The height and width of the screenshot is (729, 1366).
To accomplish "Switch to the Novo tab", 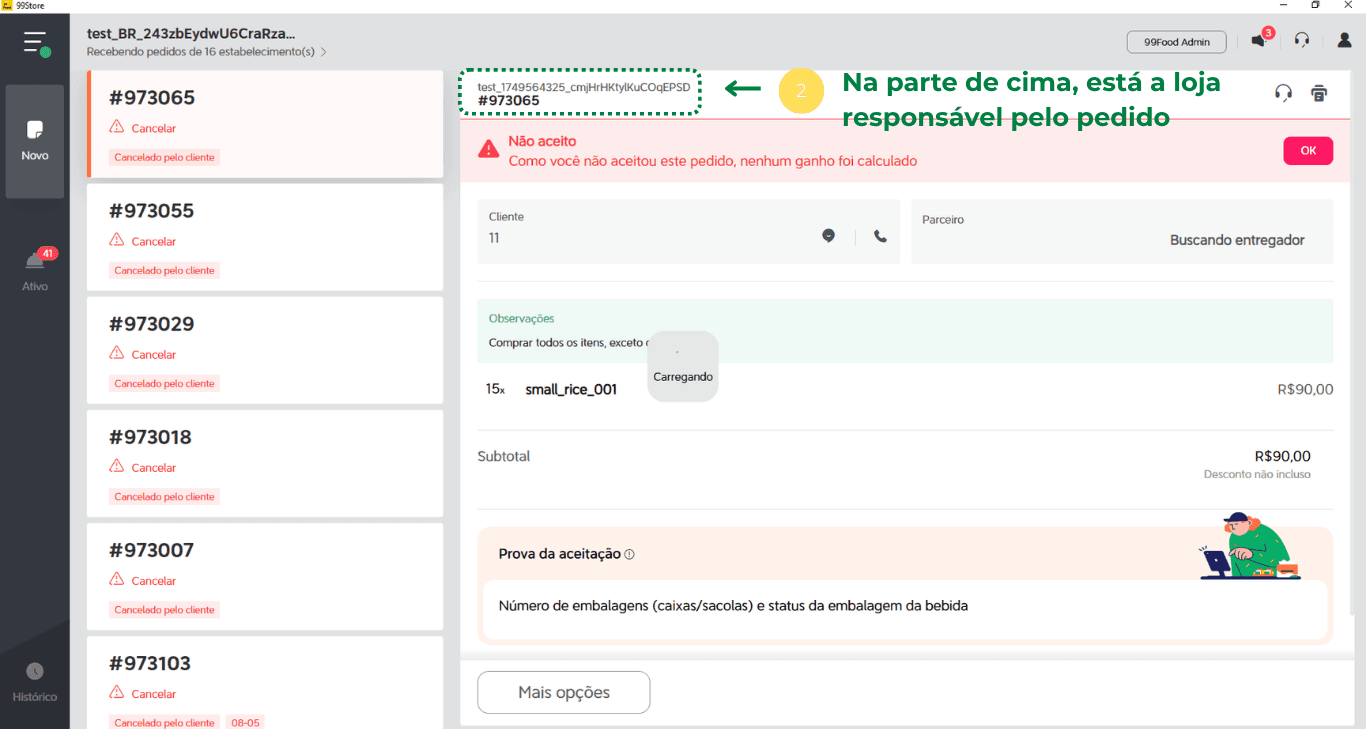I will (35, 141).
